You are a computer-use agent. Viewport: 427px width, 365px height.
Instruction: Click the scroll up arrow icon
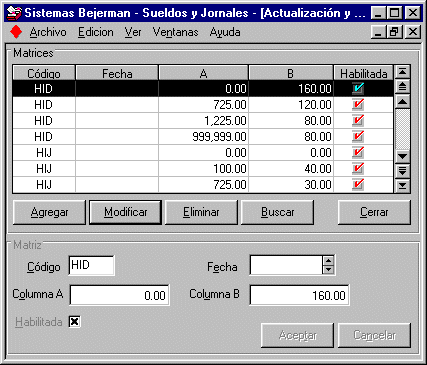coord(402,101)
